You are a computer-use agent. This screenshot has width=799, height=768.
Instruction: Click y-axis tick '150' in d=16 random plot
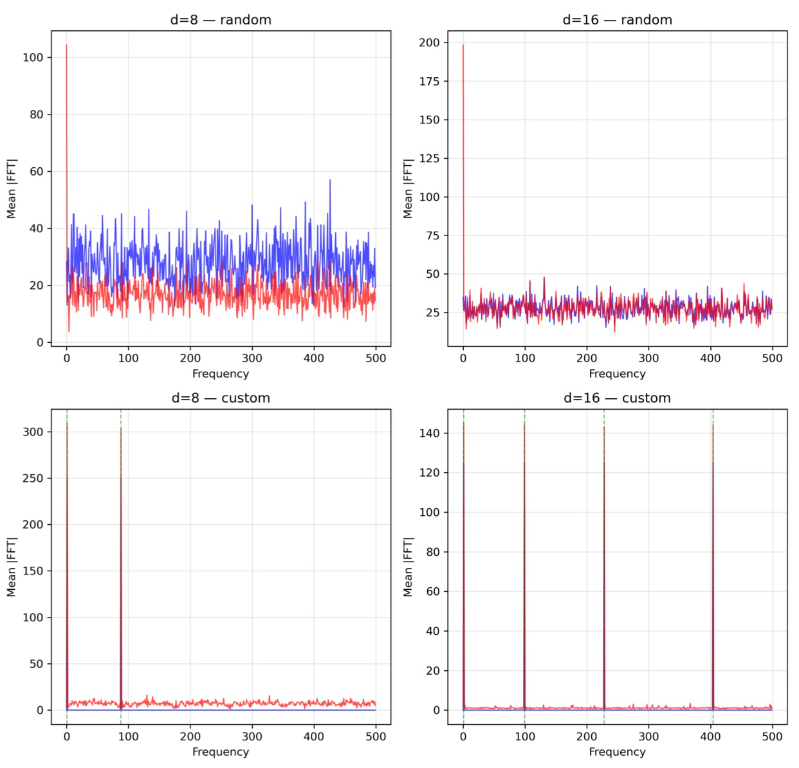click(430, 120)
